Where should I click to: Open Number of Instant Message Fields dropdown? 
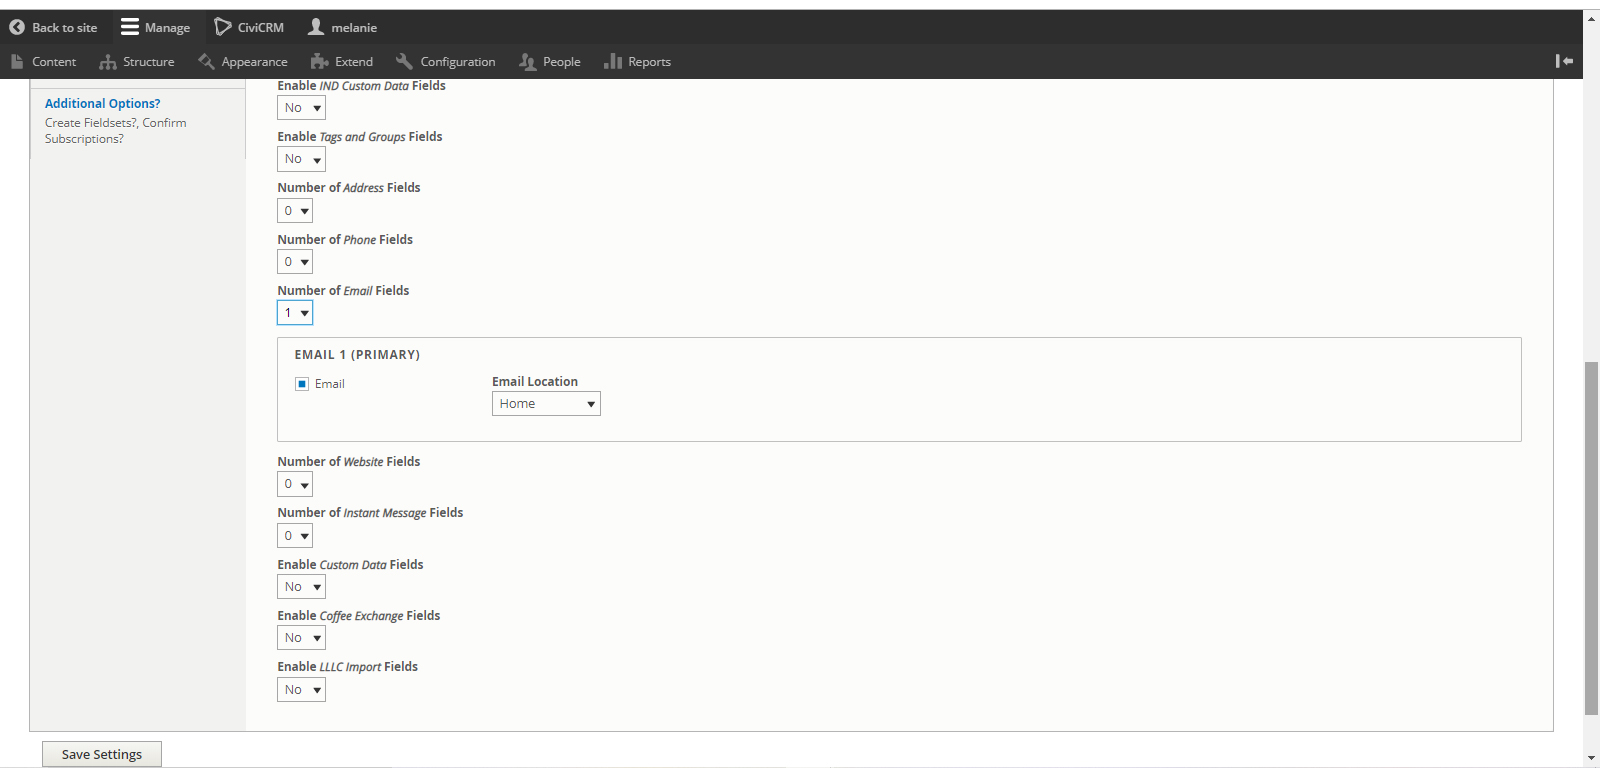pyautogui.click(x=295, y=536)
